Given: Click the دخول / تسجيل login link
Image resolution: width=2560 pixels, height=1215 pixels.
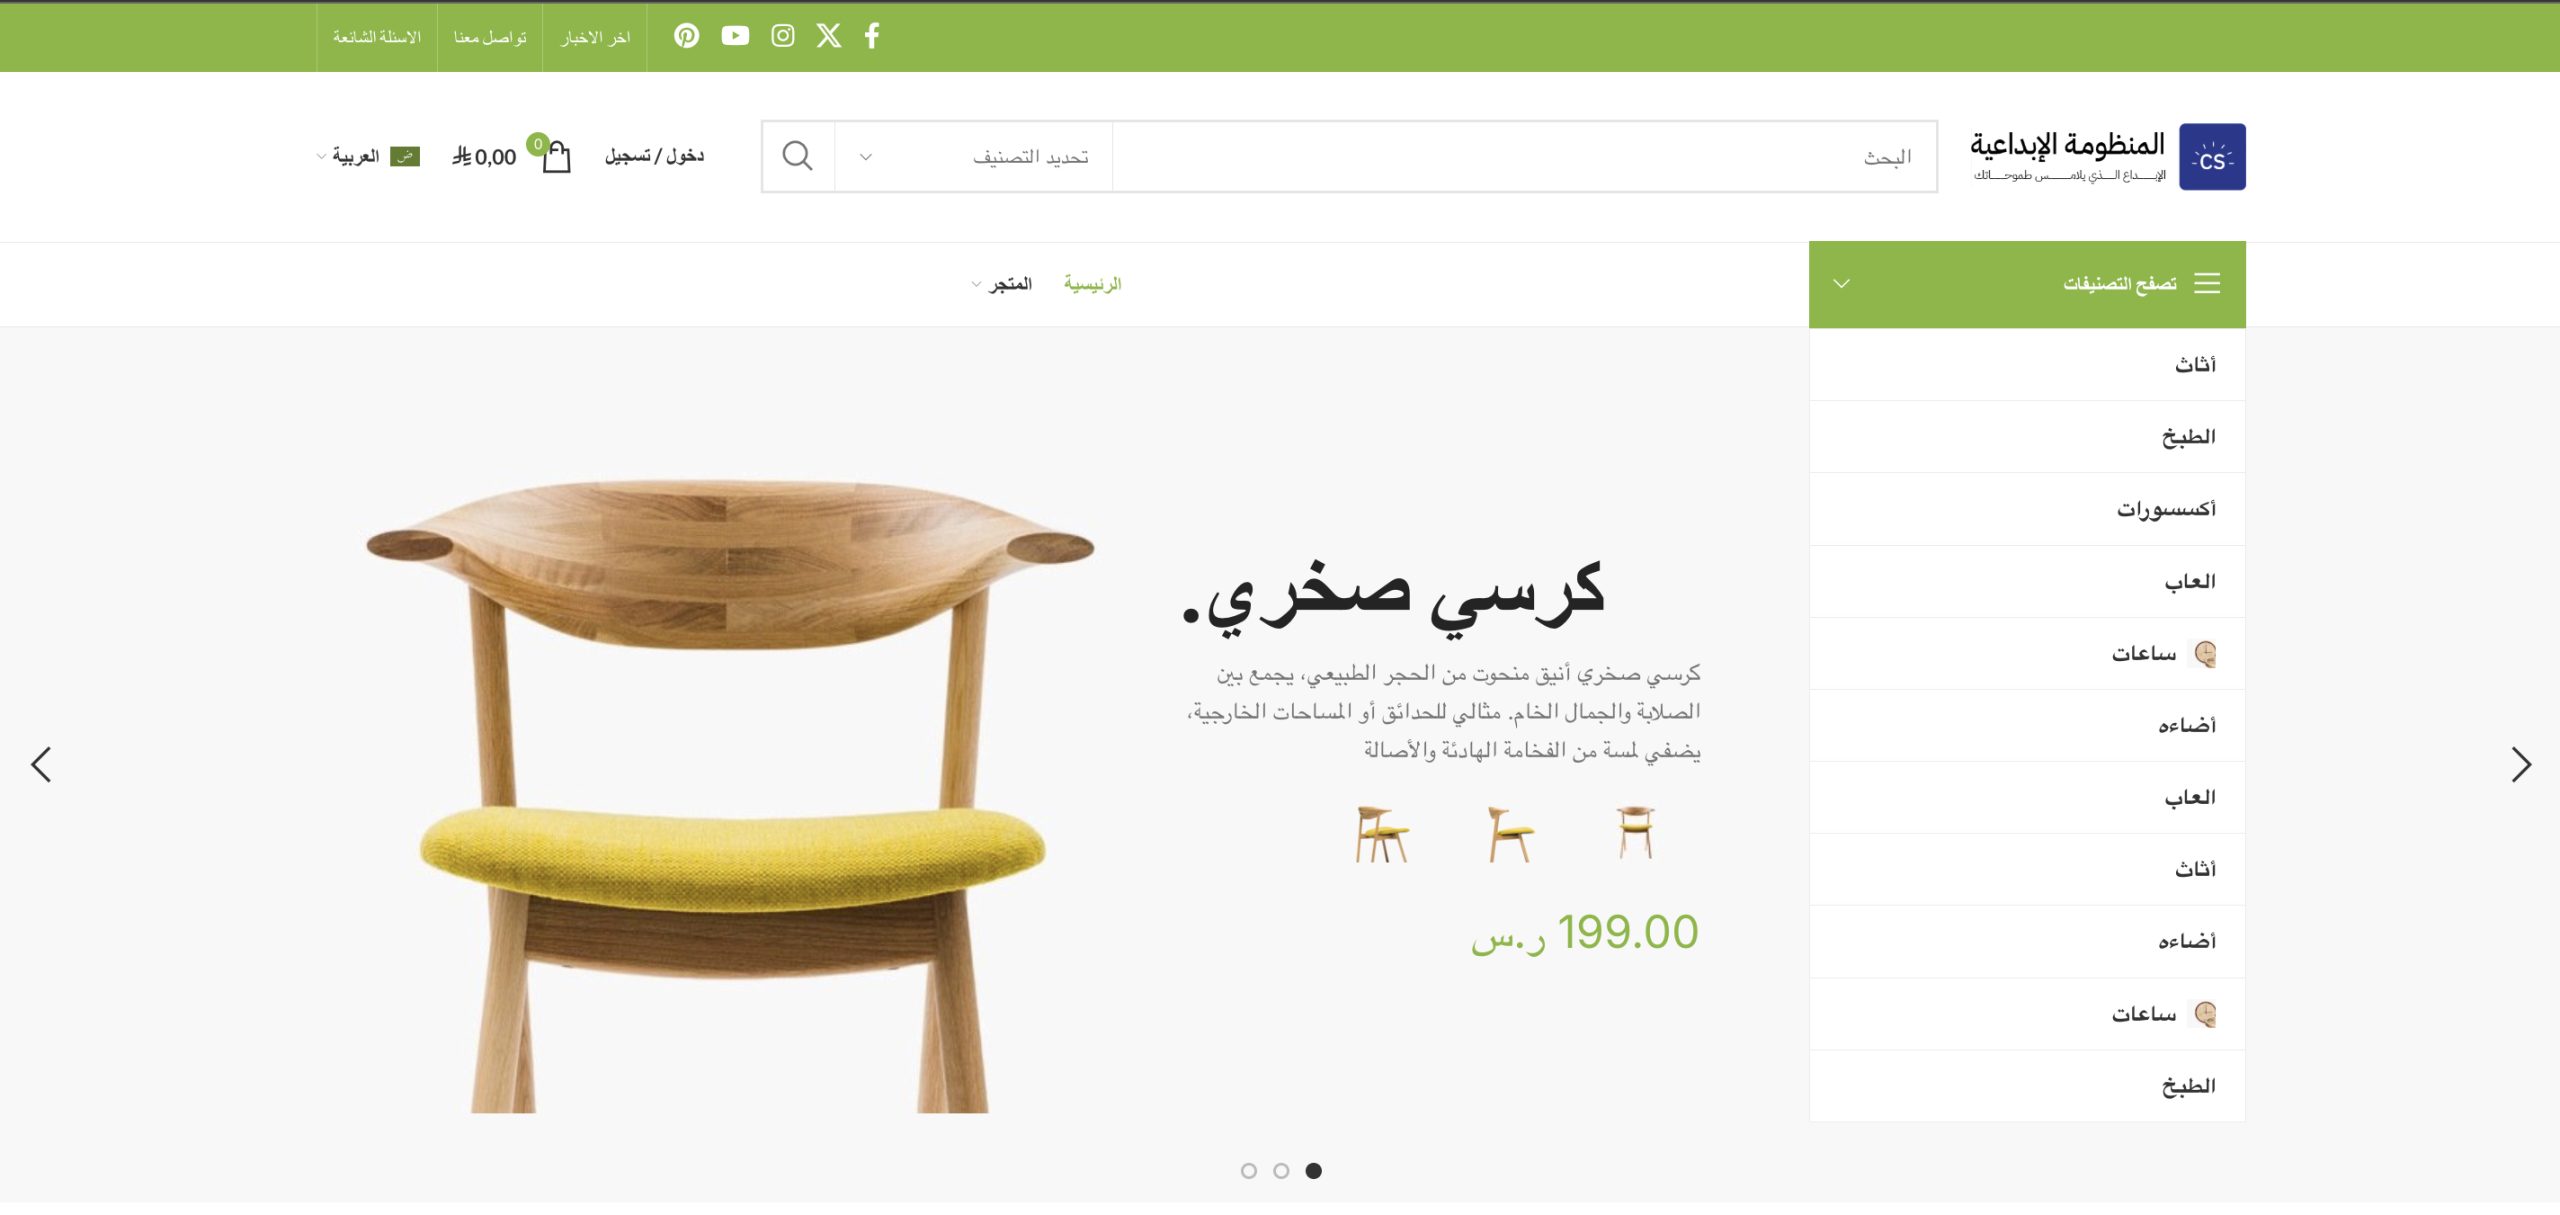Looking at the screenshot, I should [x=655, y=156].
